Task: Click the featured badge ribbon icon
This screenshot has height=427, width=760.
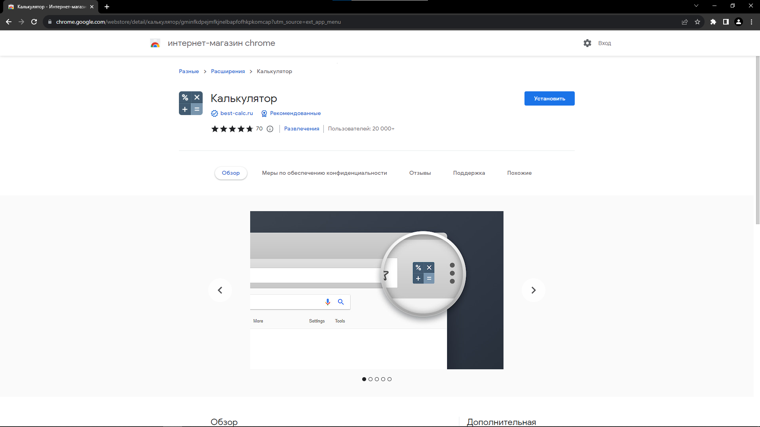Action: [264, 113]
